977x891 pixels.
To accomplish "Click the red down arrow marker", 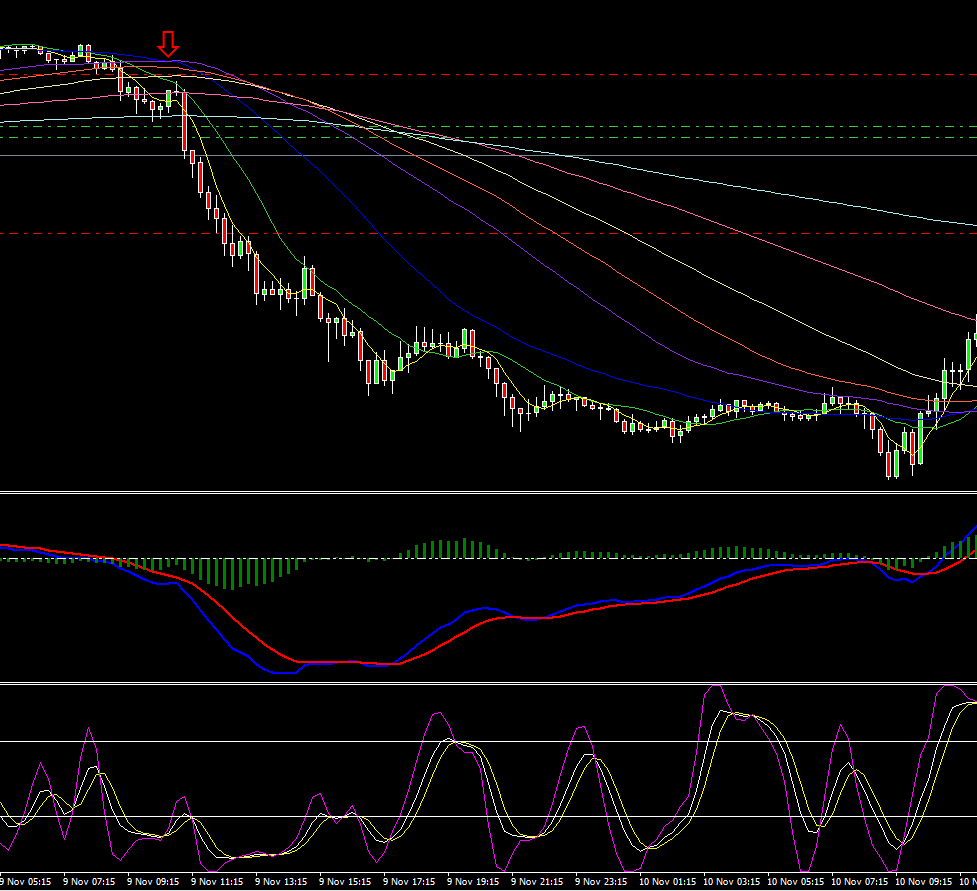I will click(x=168, y=43).
